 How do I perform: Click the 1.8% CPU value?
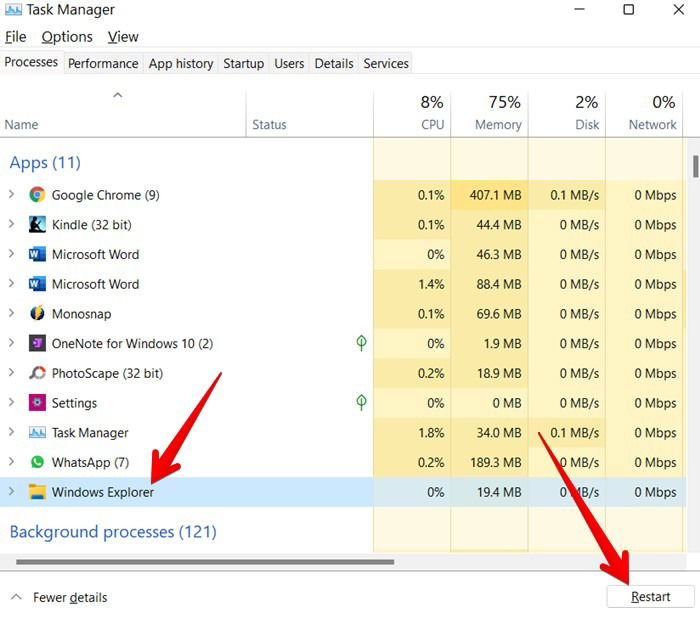pos(431,433)
